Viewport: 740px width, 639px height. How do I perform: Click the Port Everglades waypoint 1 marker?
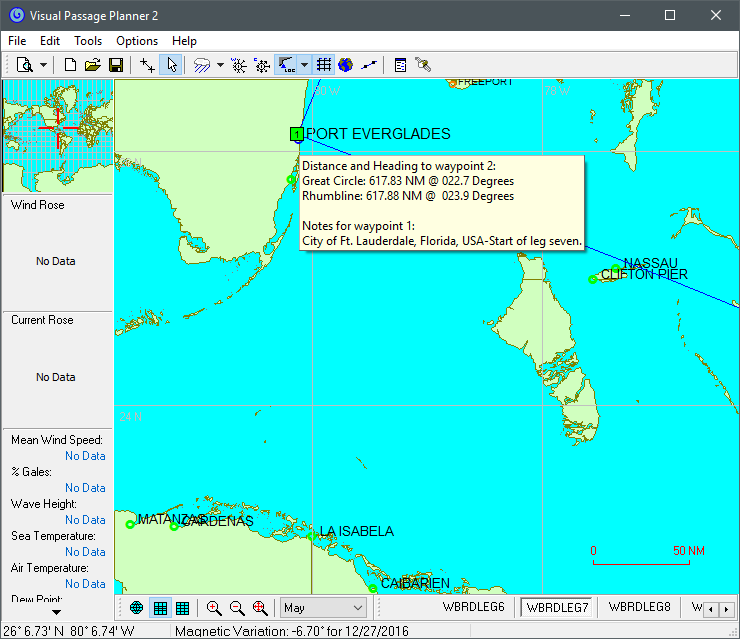pyautogui.click(x=297, y=134)
